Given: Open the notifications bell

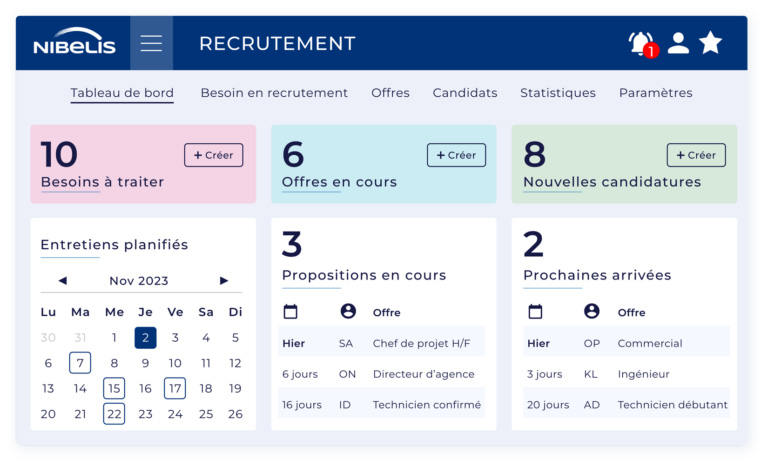Looking at the screenshot, I should pyautogui.click(x=640, y=43).
